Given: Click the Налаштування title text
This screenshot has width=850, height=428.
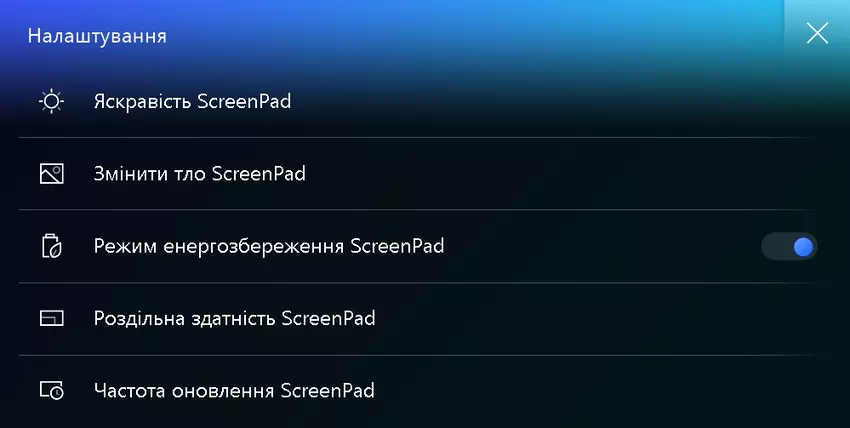Looking at the screenshot, I should coord(97,36).
